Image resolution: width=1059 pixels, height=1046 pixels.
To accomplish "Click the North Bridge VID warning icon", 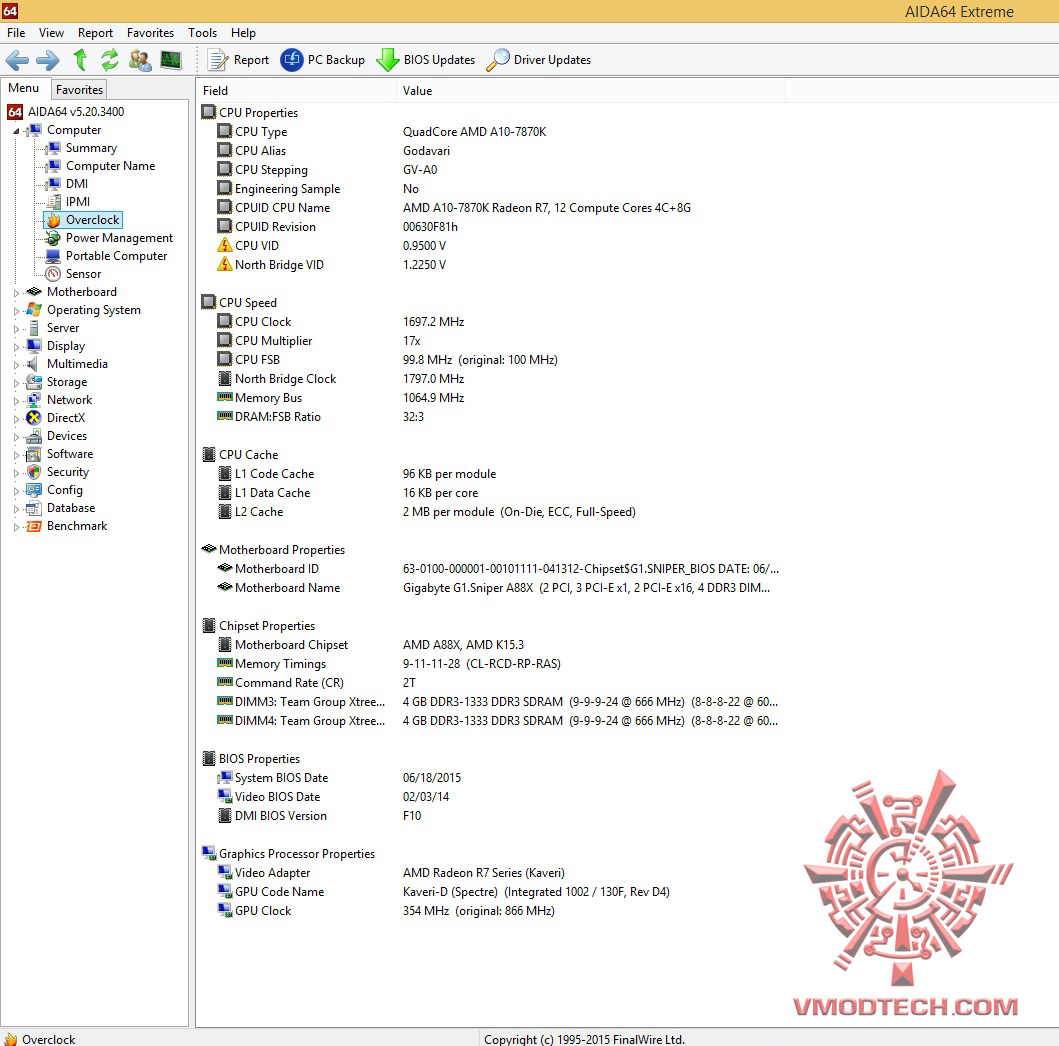I will tap(224, 264).
